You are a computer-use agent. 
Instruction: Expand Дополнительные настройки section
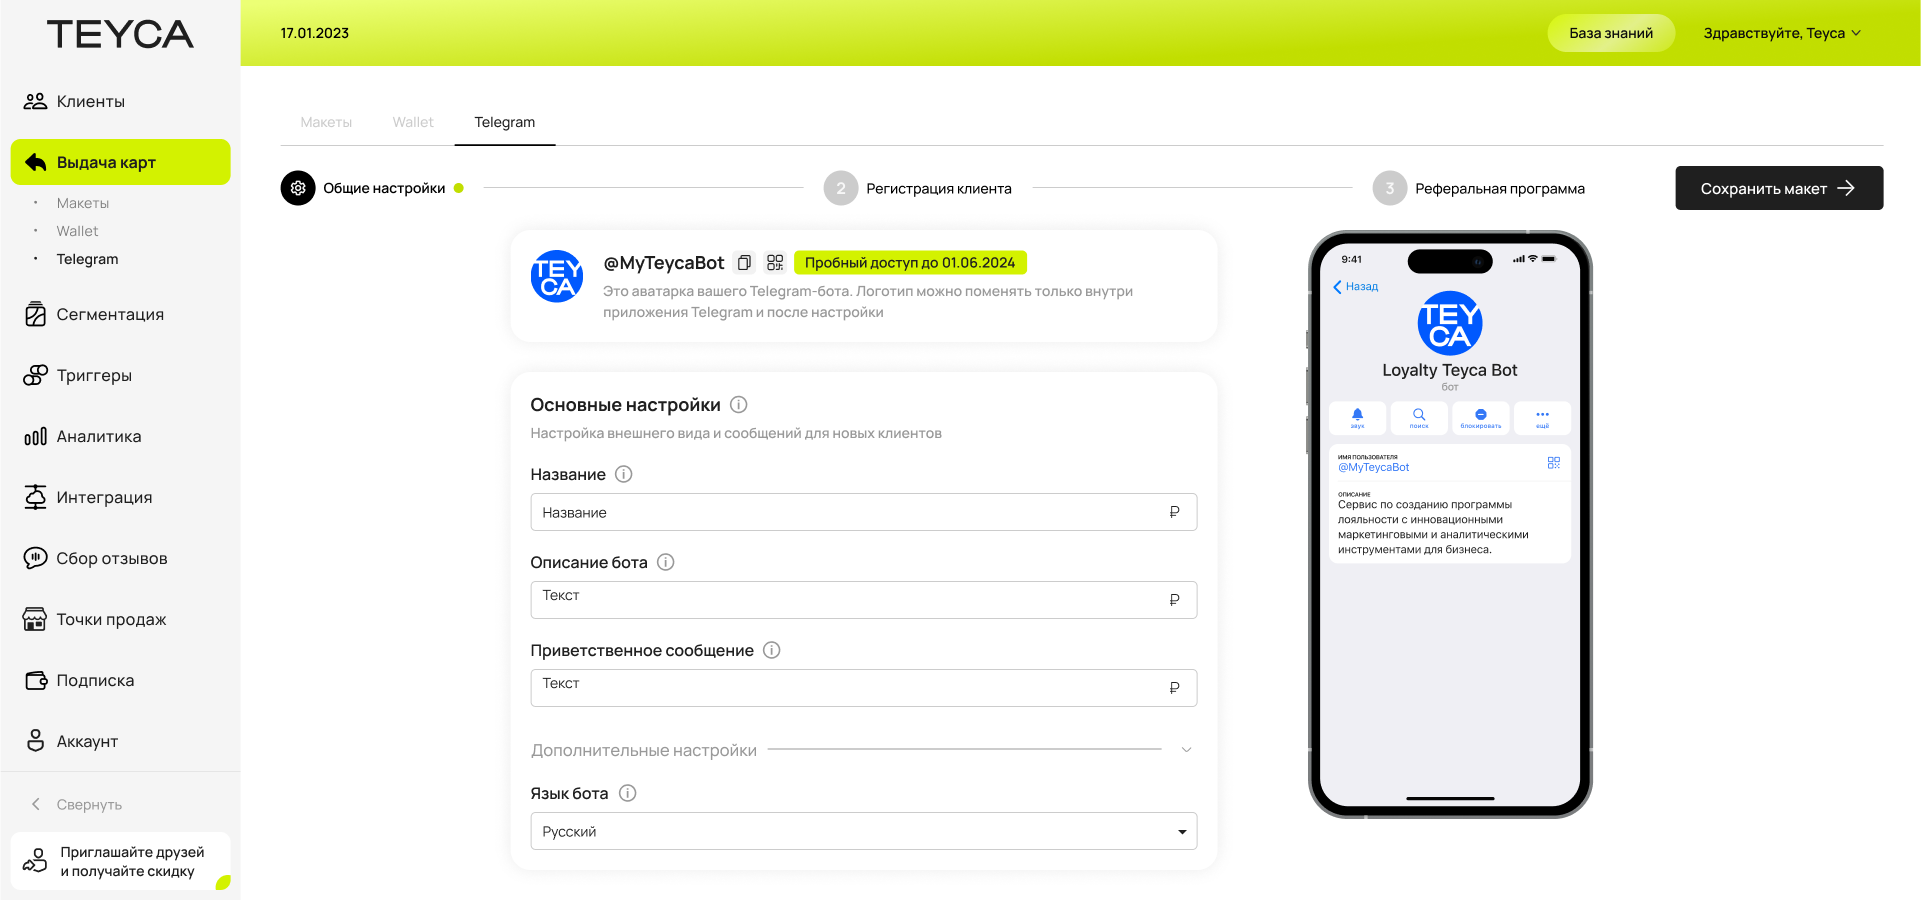point(1186,750)
